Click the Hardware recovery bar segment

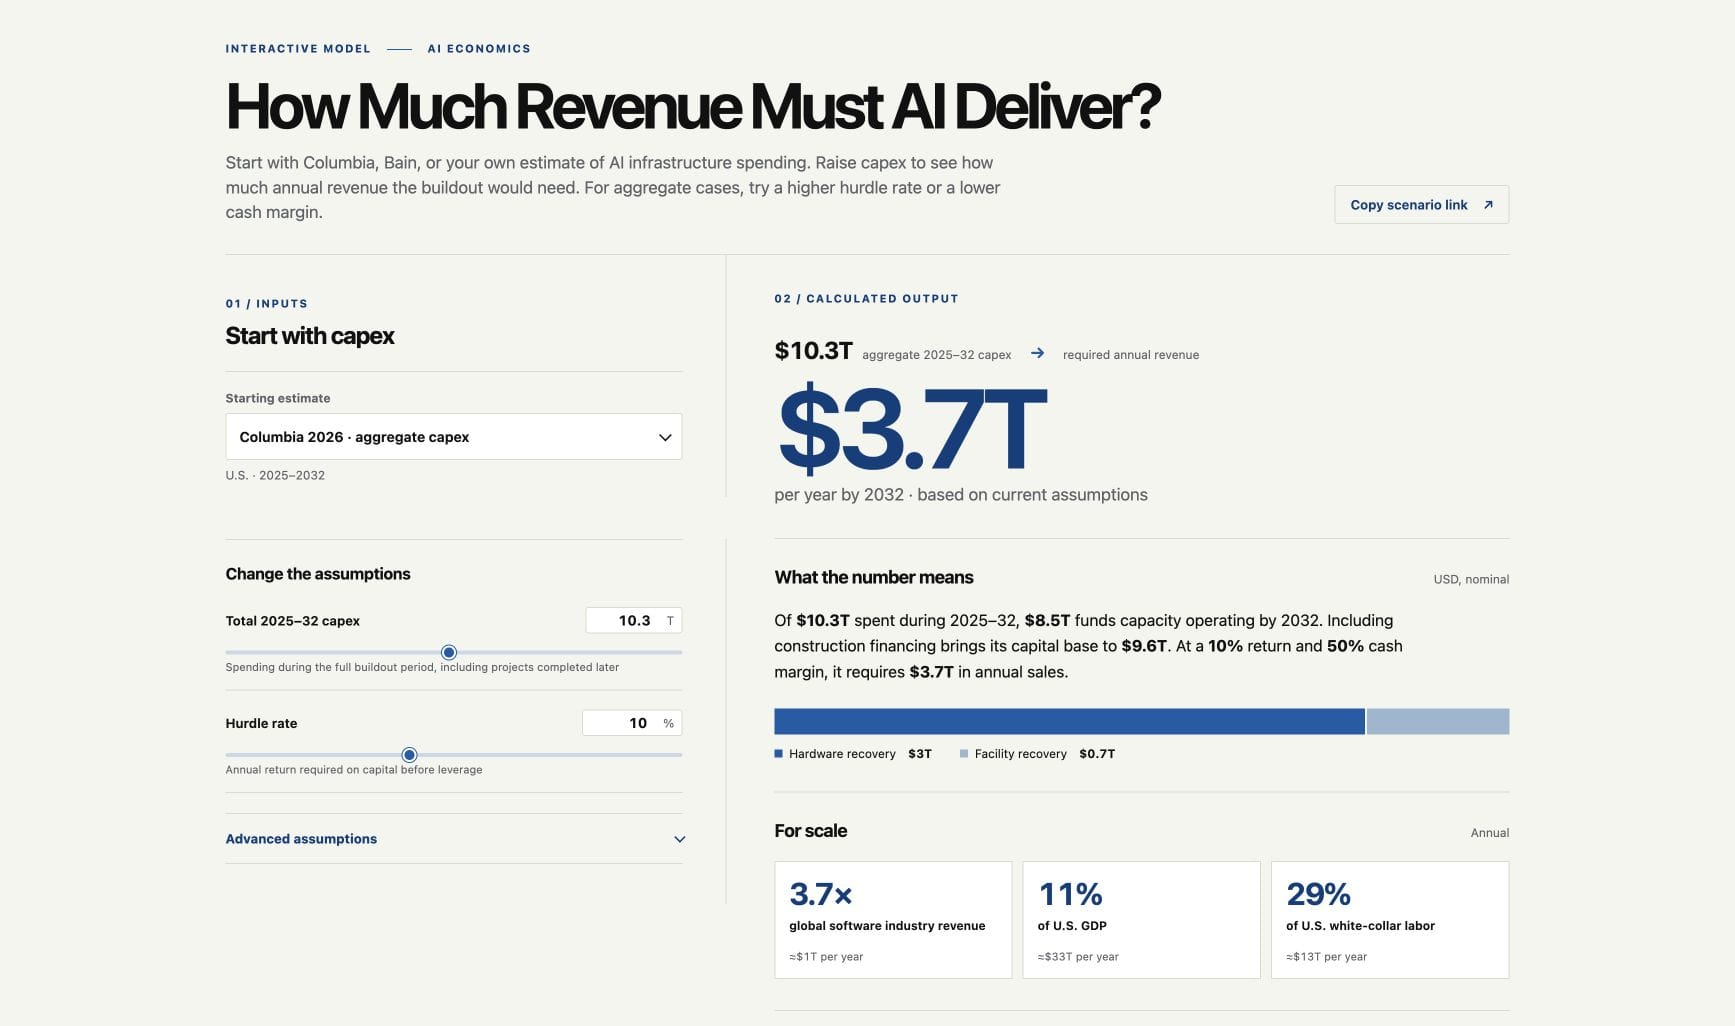(x=1069, y=722)
